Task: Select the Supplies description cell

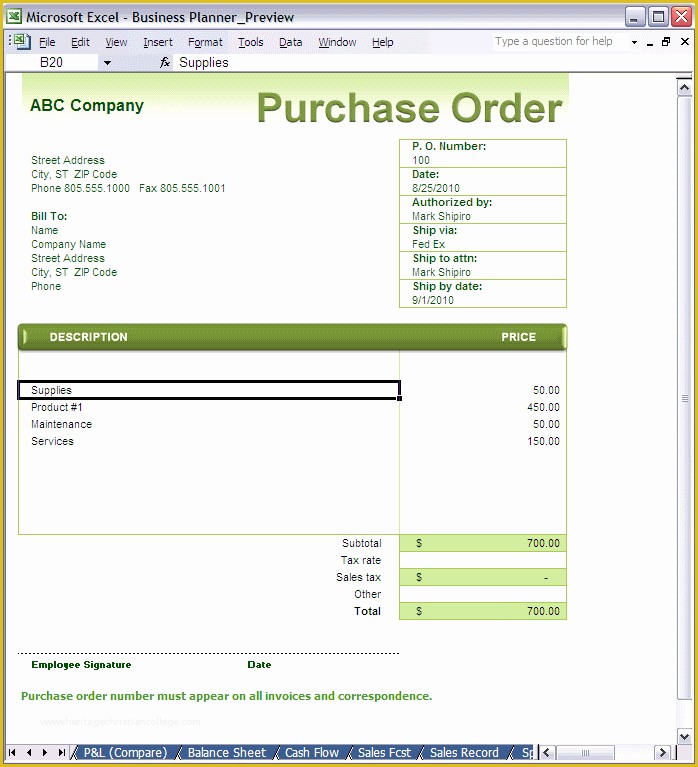Action: pyautogui.click(x=209, y=390)
